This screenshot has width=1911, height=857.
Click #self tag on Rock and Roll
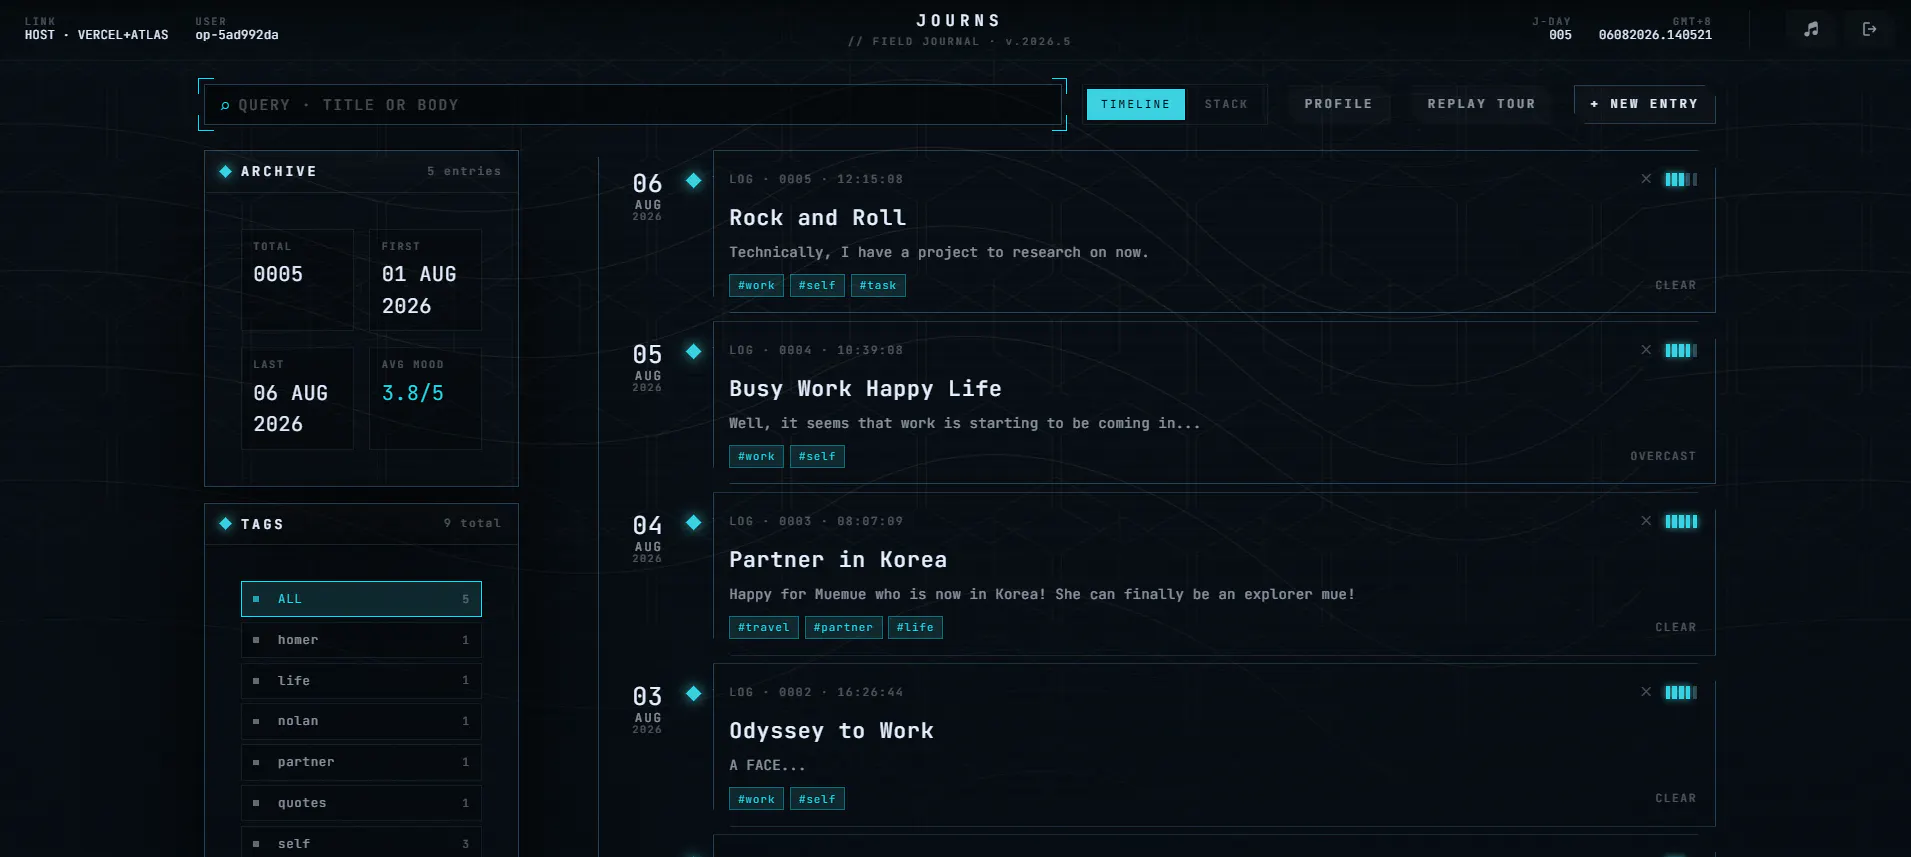(817, 286)
